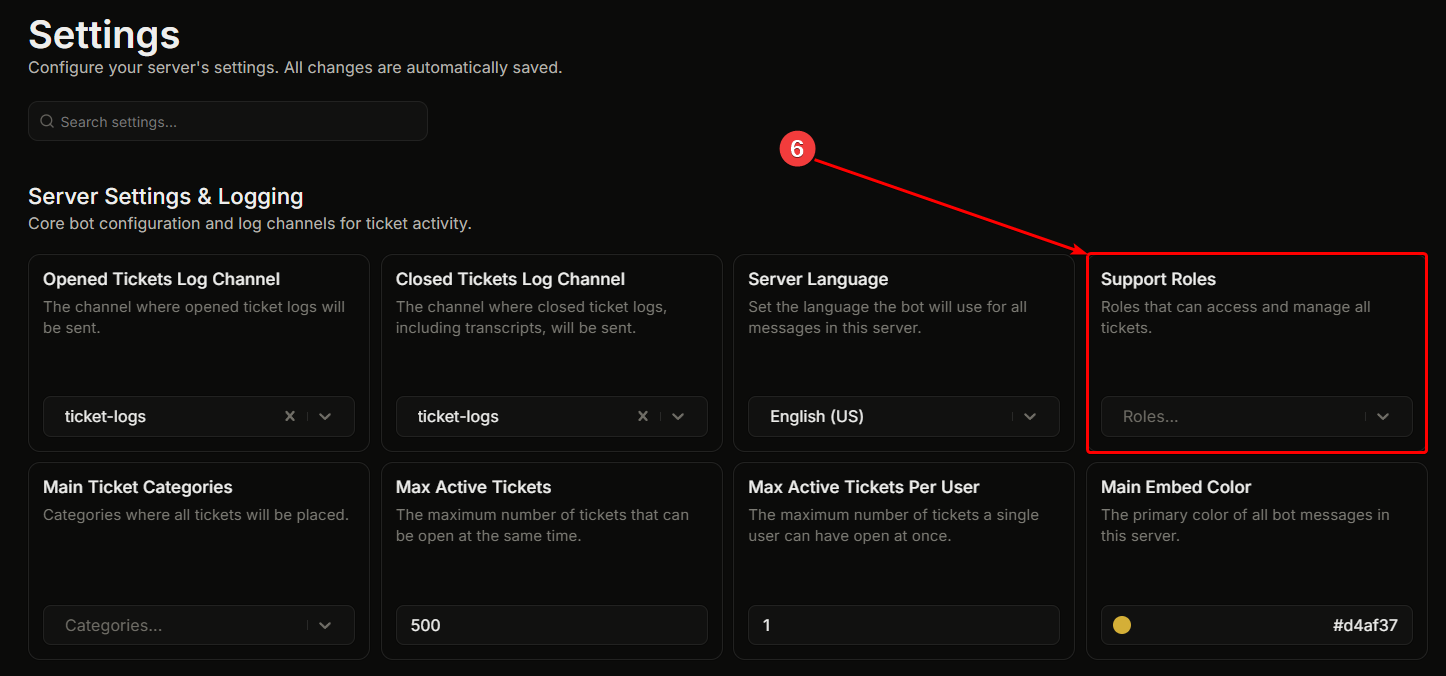The height and width of the screenshot is (676, 1446).
Task: Open the Main Ticket Categories dropdown arrow
Action: coord(325,625)
